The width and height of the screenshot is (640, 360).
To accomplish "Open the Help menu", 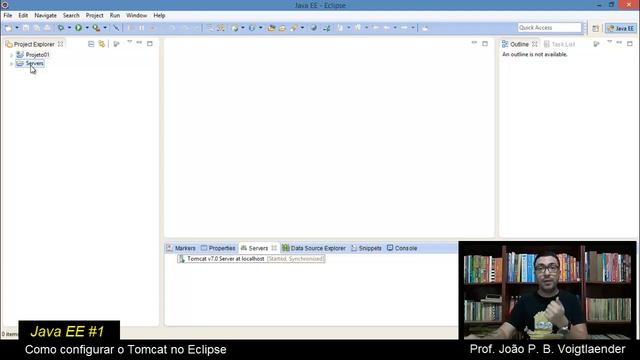I will (159, 16).
